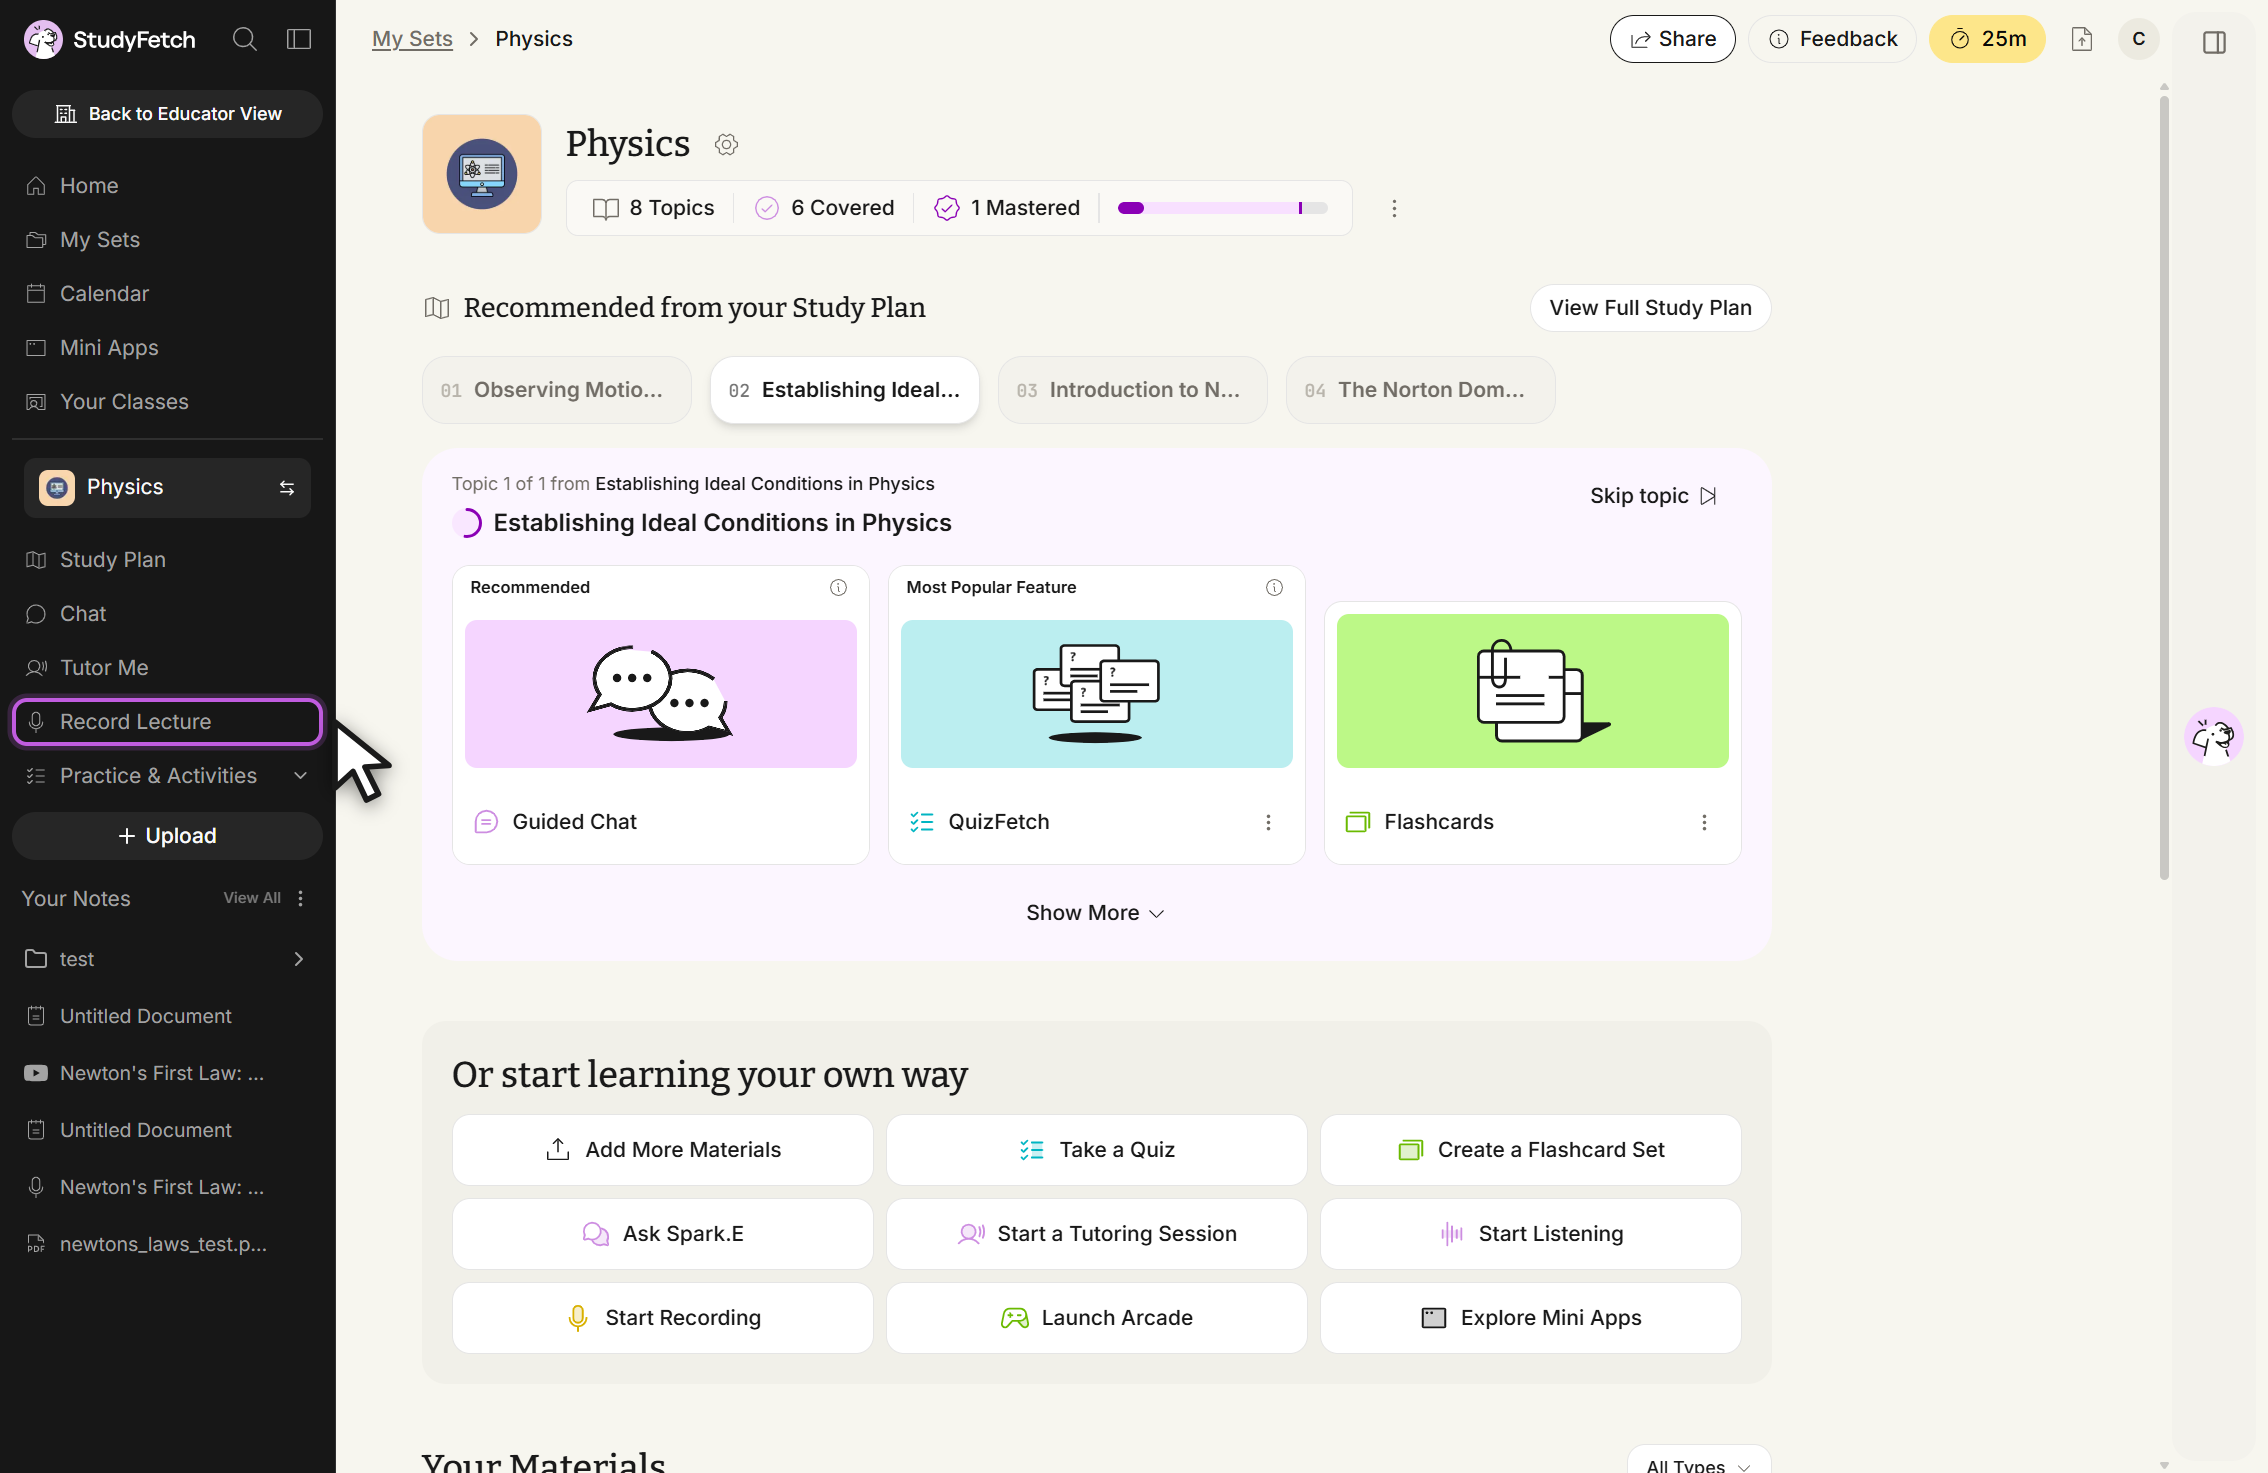The width and height of the screenshot is (2268, 1473).
Task: Click Start Recording
Action: [663, 1318]
